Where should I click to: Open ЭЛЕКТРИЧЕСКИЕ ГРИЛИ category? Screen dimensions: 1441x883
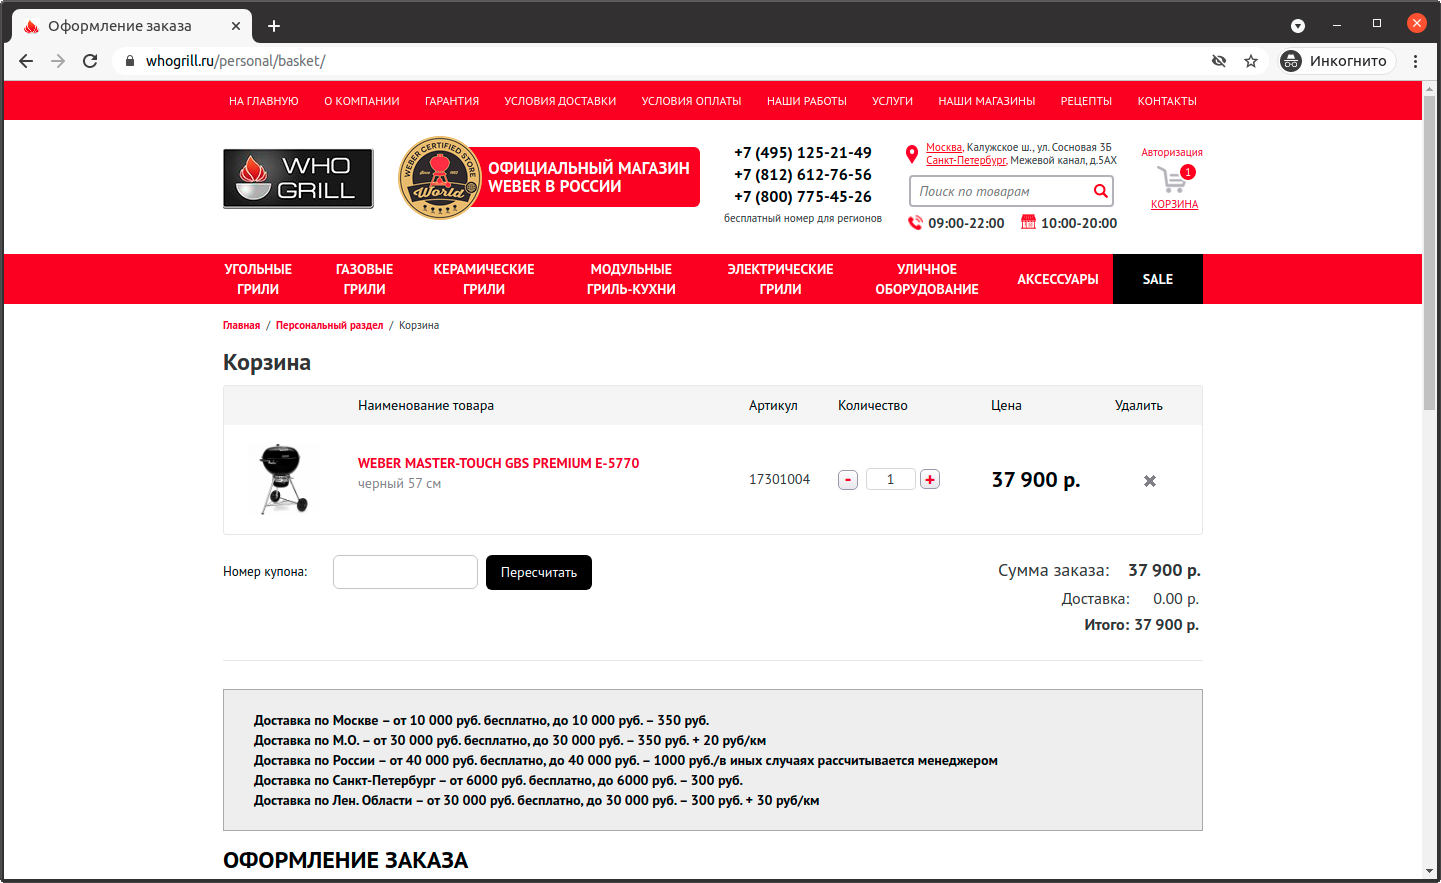pyautogui.click(x=780, y=279)
